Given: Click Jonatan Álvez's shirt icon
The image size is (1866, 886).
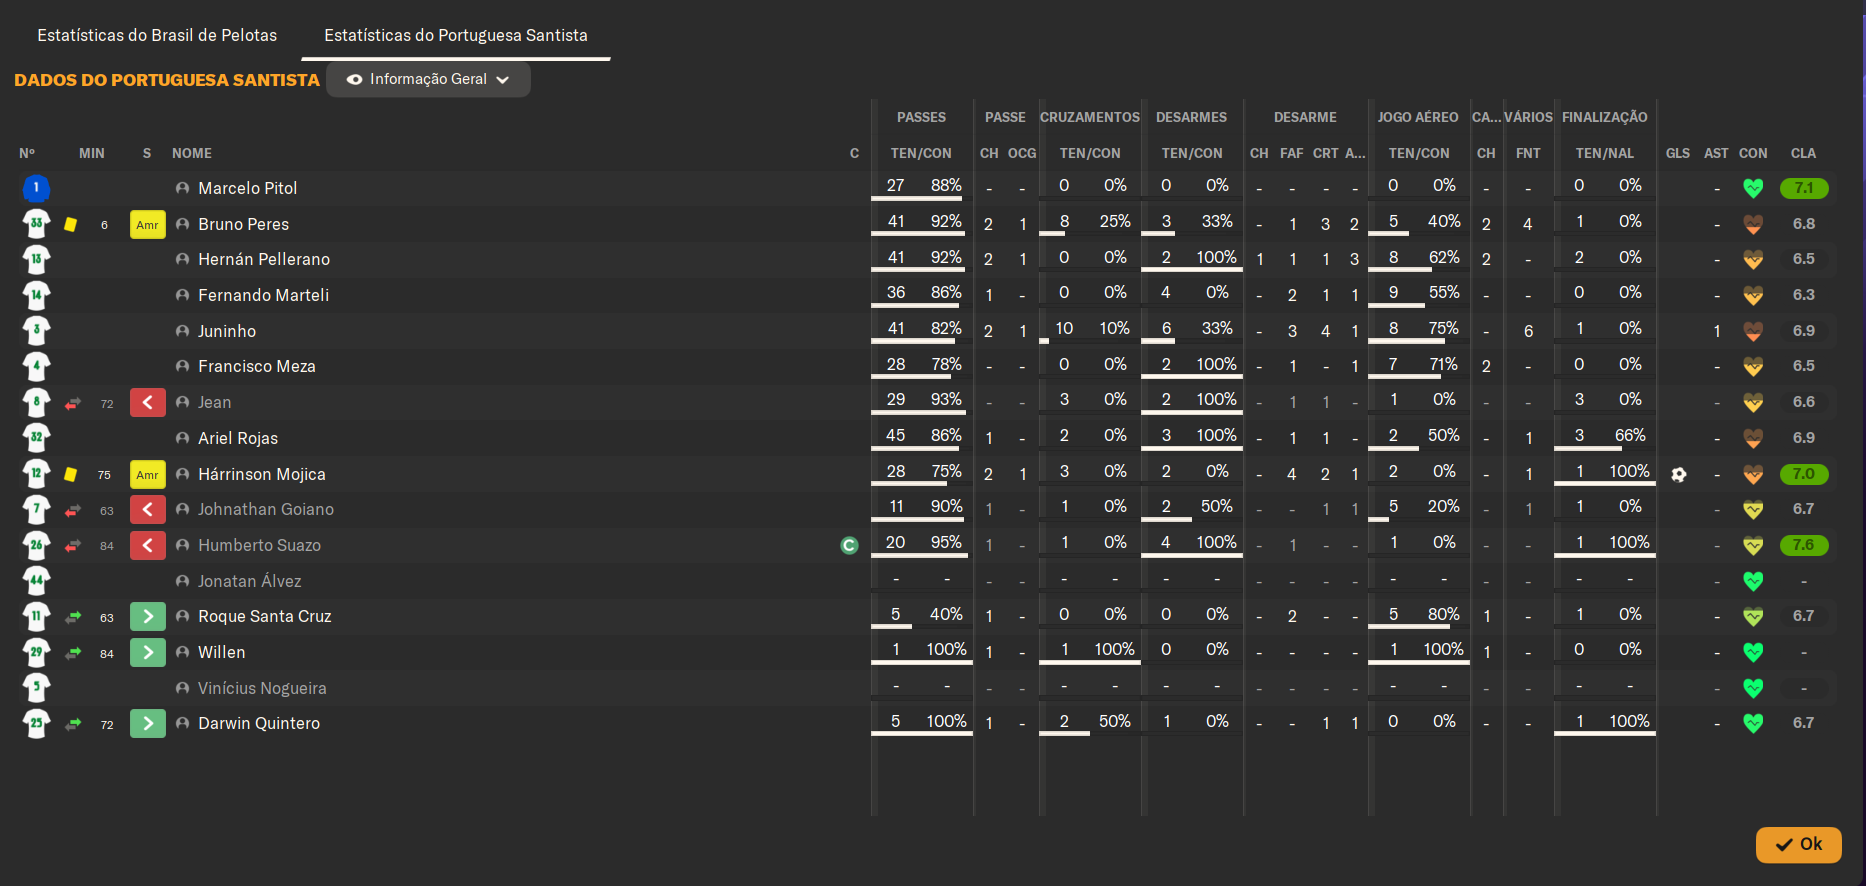Looking at the screenshot, I should click(37, 581).
